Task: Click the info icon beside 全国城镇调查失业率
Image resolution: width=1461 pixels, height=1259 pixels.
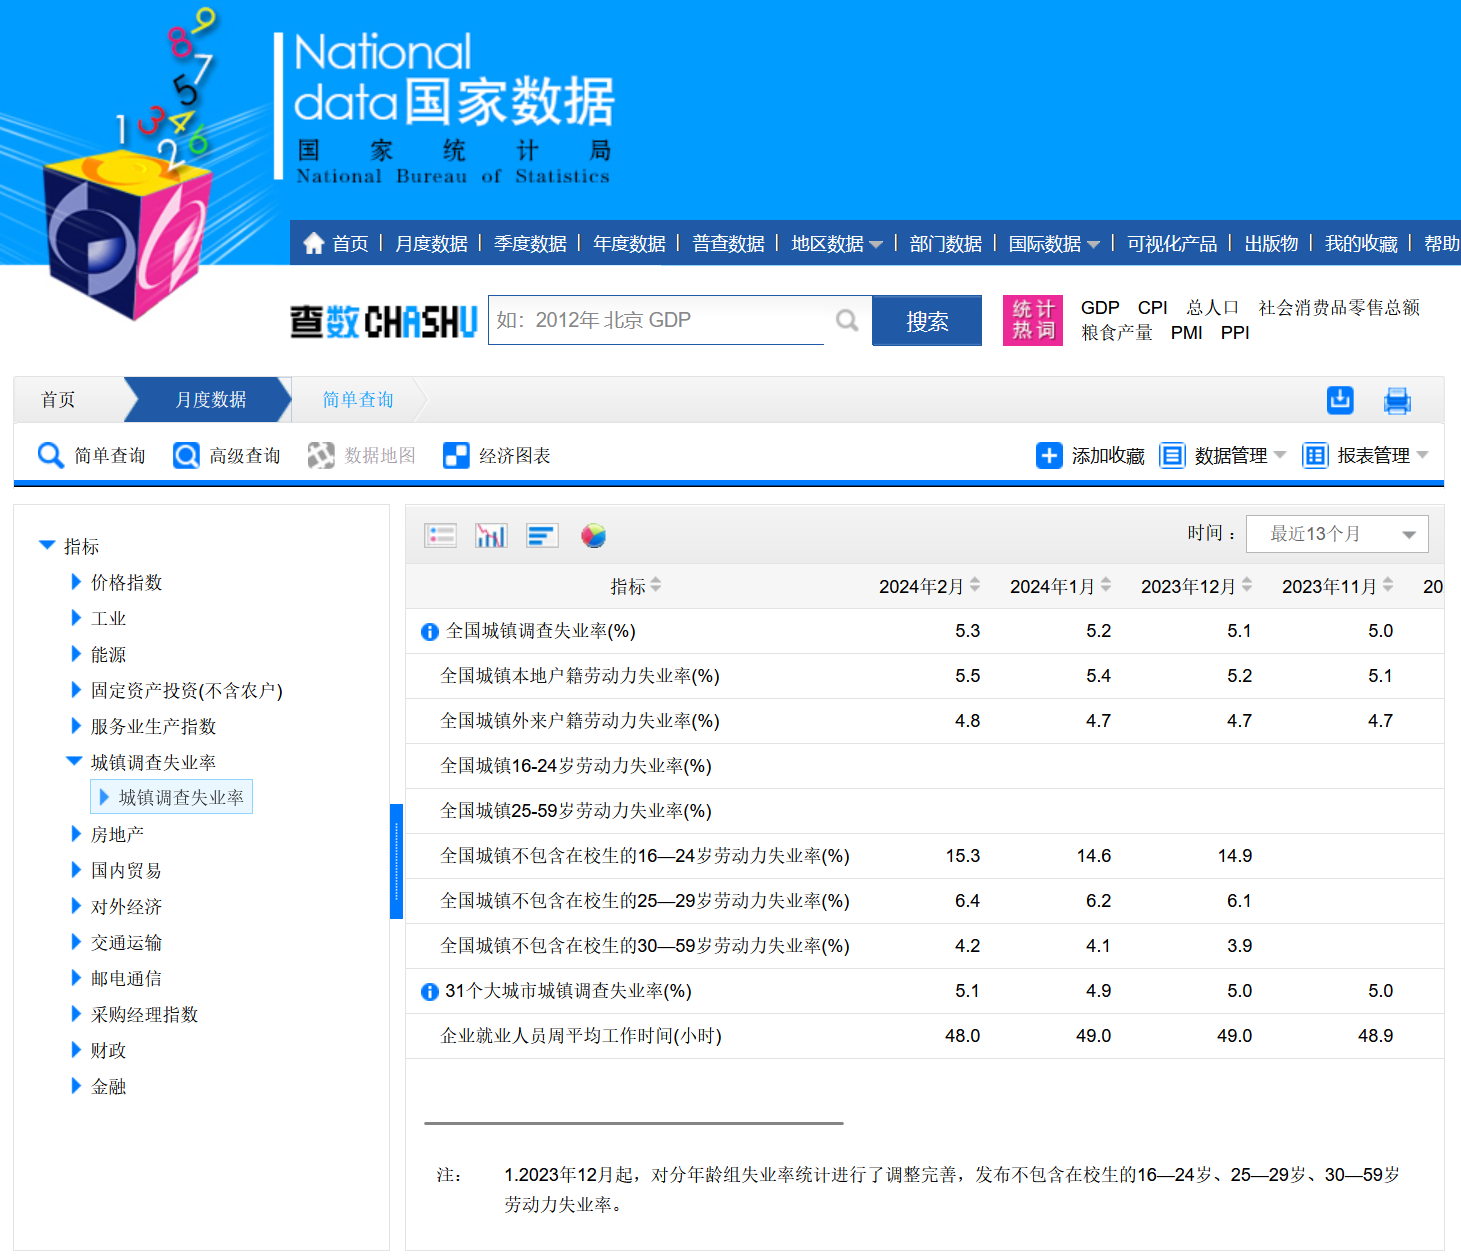Action: tap(428, 631)
